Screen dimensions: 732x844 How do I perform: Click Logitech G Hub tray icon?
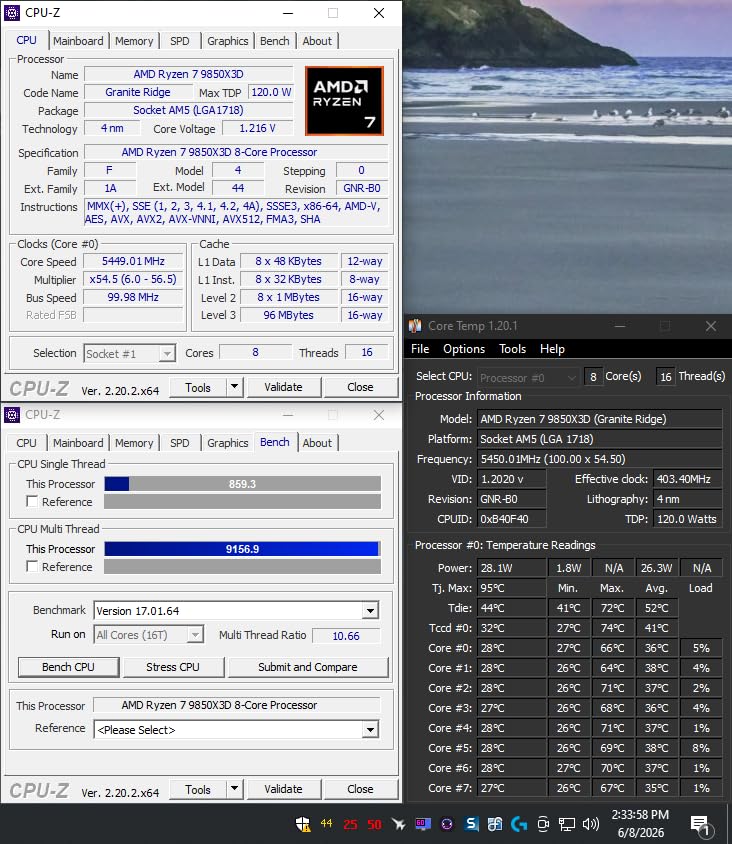coord(519,824)
